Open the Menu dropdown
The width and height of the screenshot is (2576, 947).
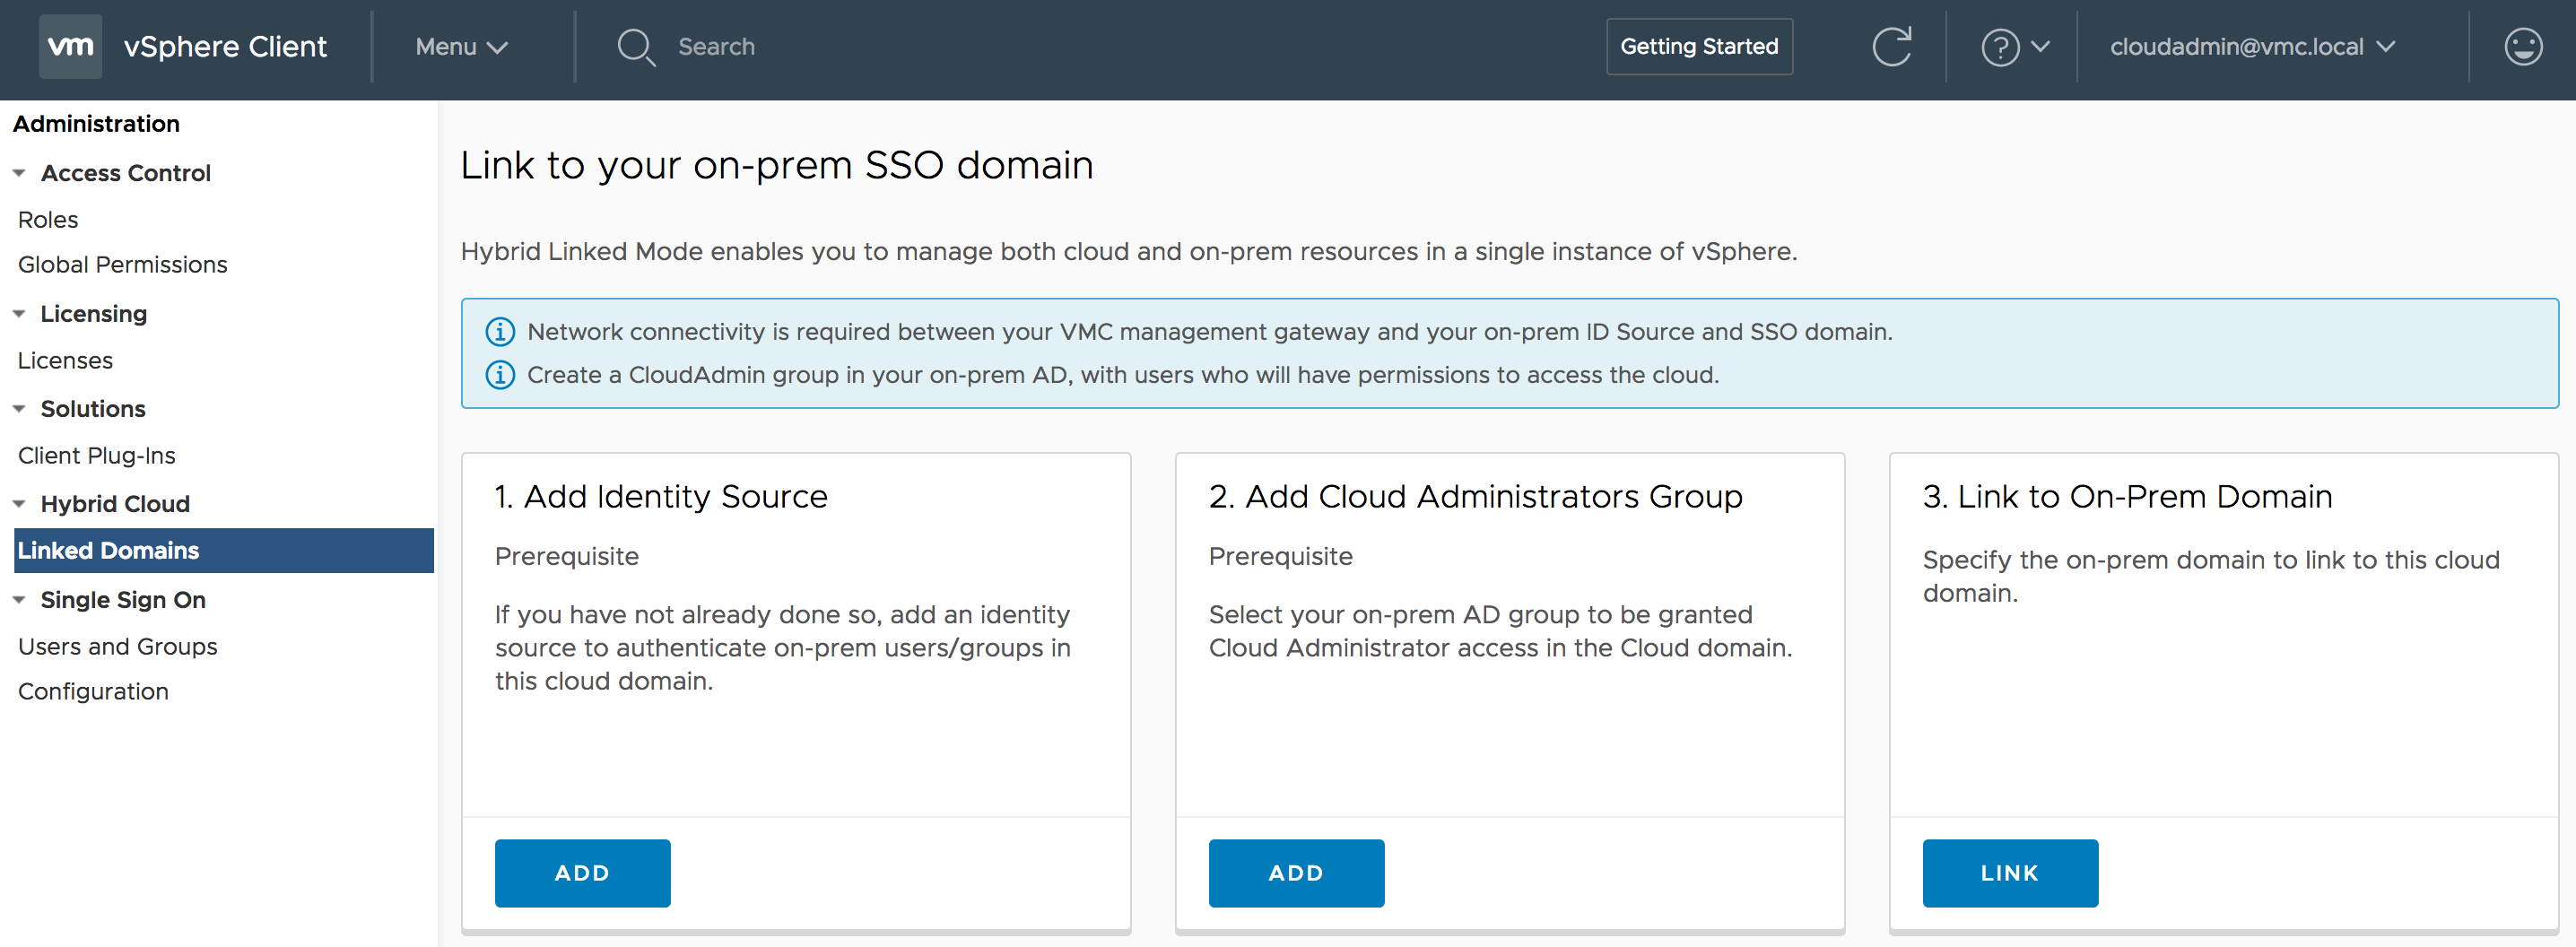pos(462,47)
